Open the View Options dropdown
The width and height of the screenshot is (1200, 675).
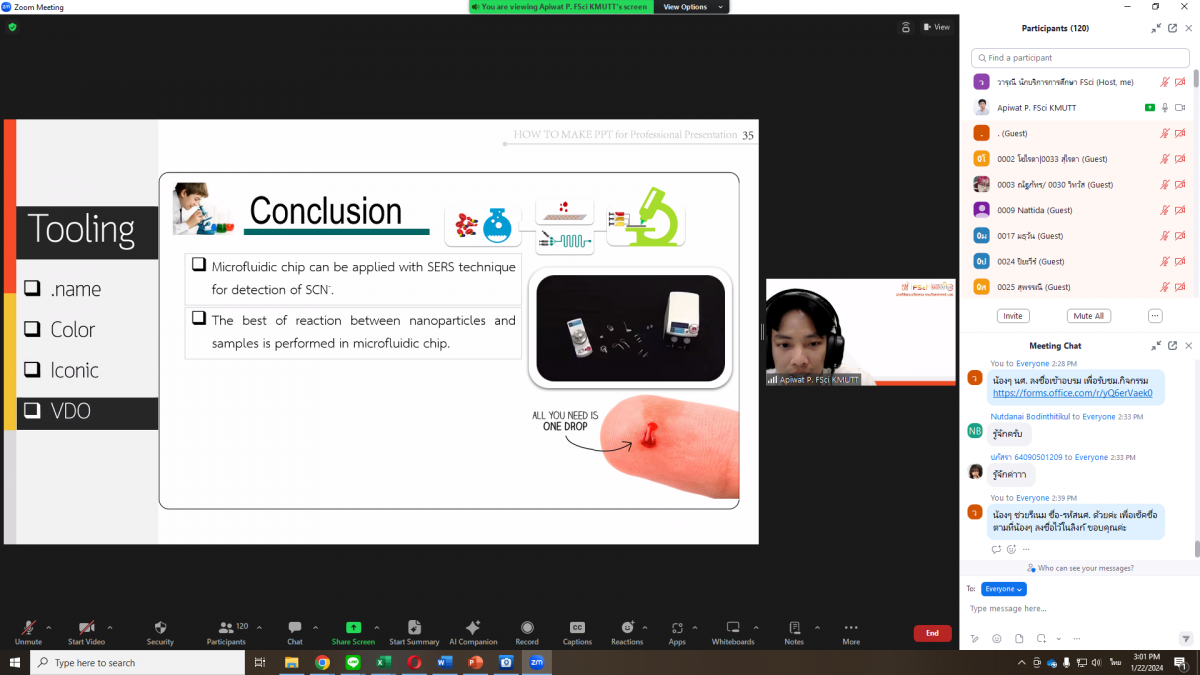coord(691,7)
